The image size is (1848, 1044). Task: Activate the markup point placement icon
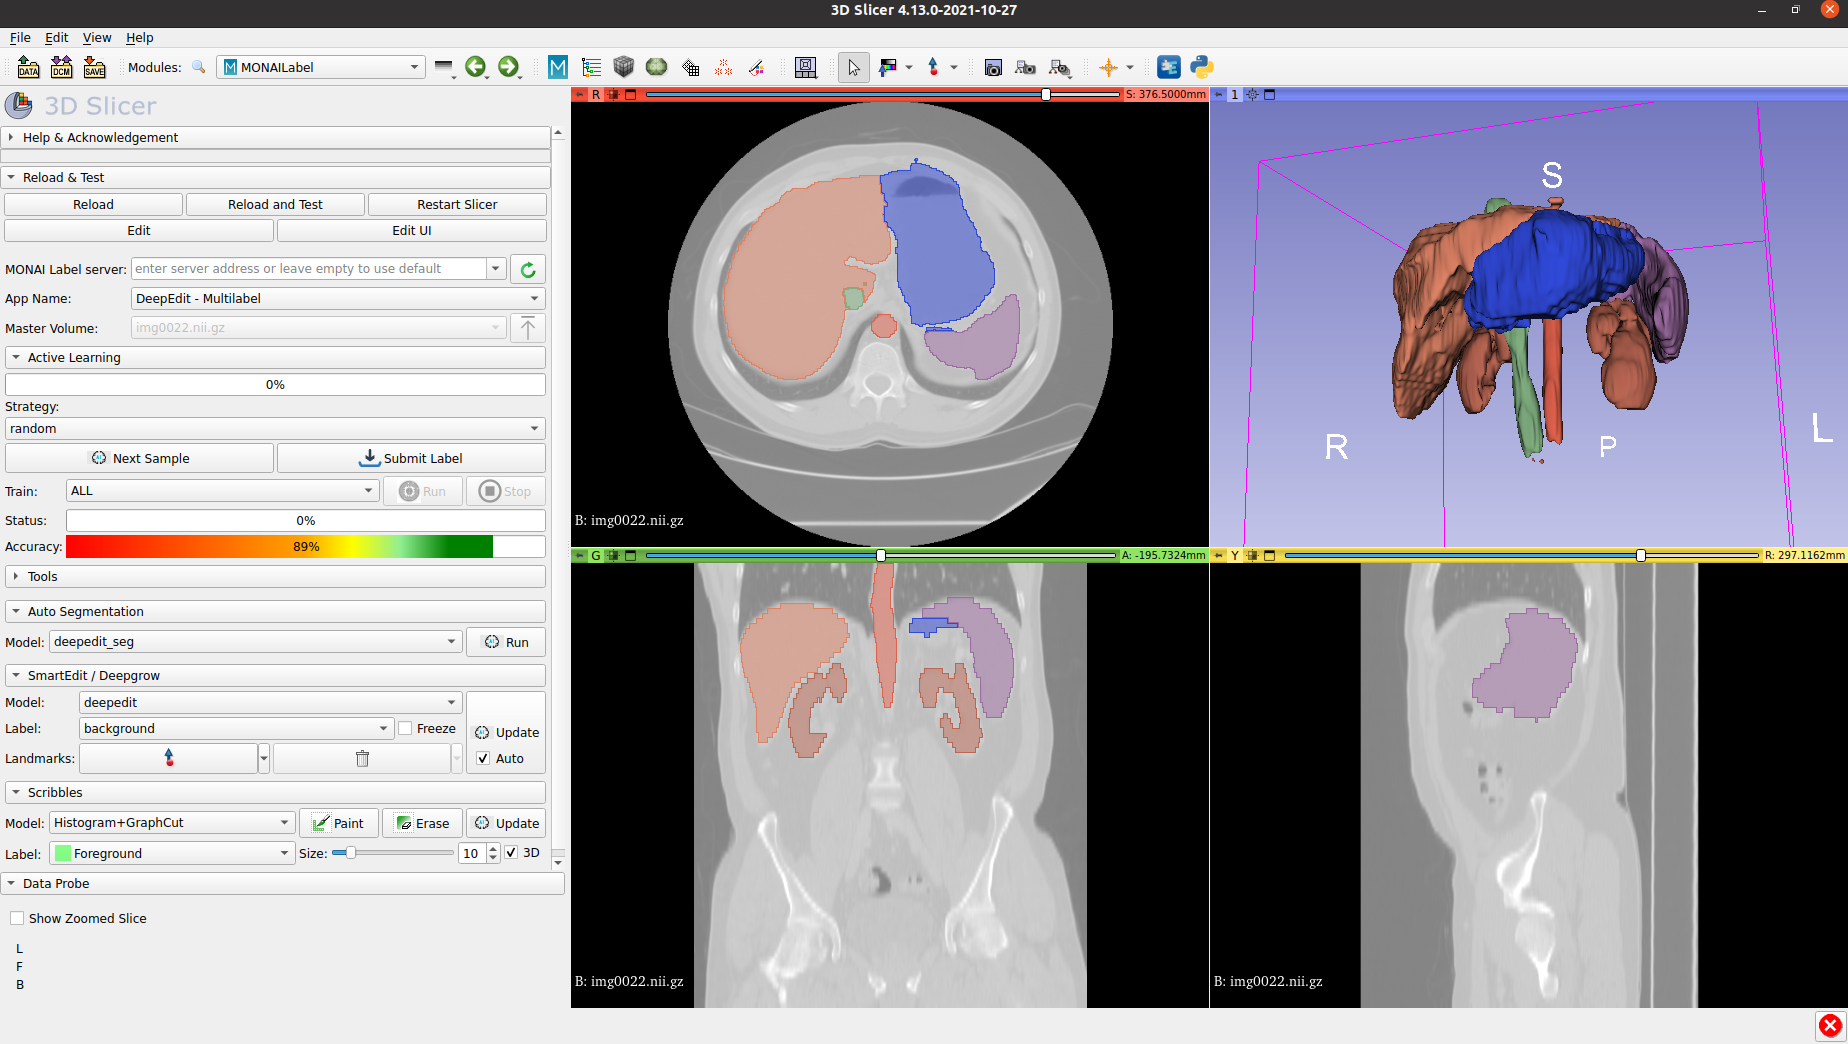point(933,67)
